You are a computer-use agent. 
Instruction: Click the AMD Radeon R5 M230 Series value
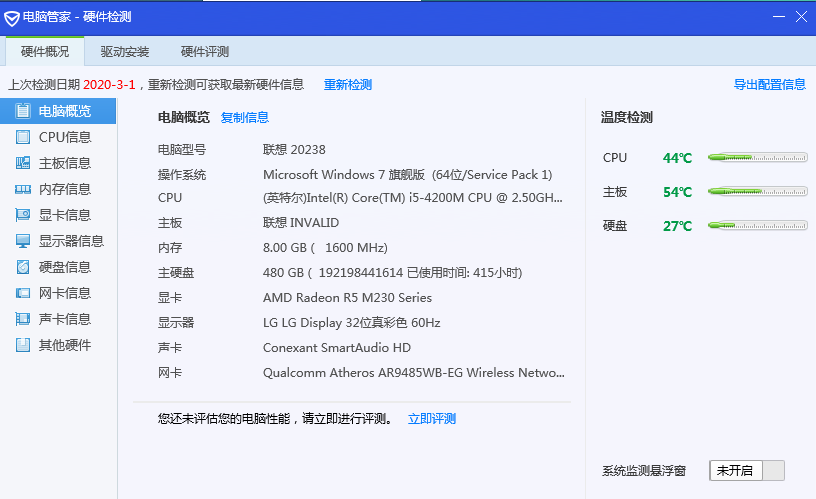(347, 298)
